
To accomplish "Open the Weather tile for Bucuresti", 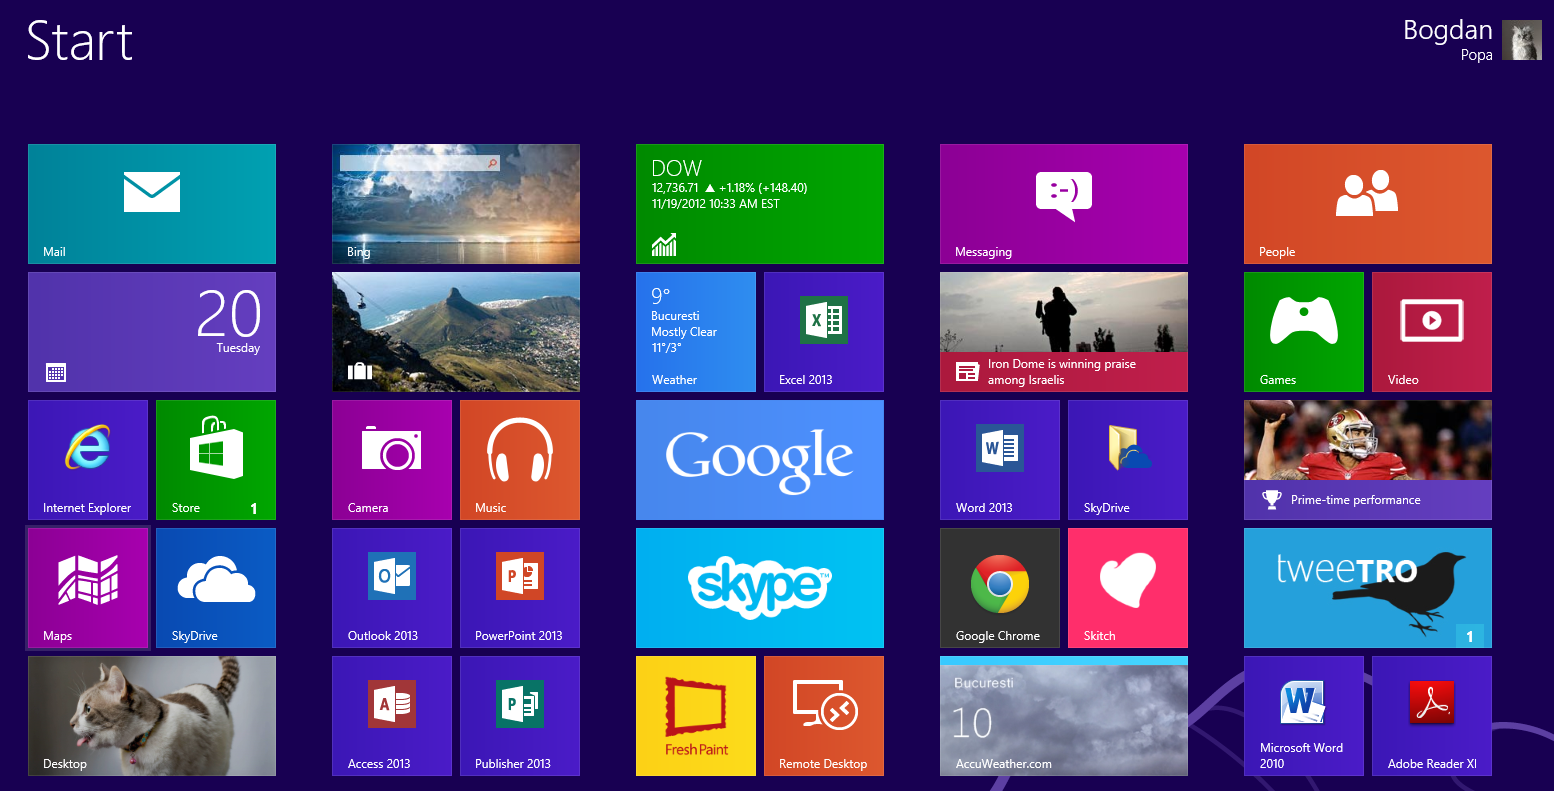I will point(696,332).
